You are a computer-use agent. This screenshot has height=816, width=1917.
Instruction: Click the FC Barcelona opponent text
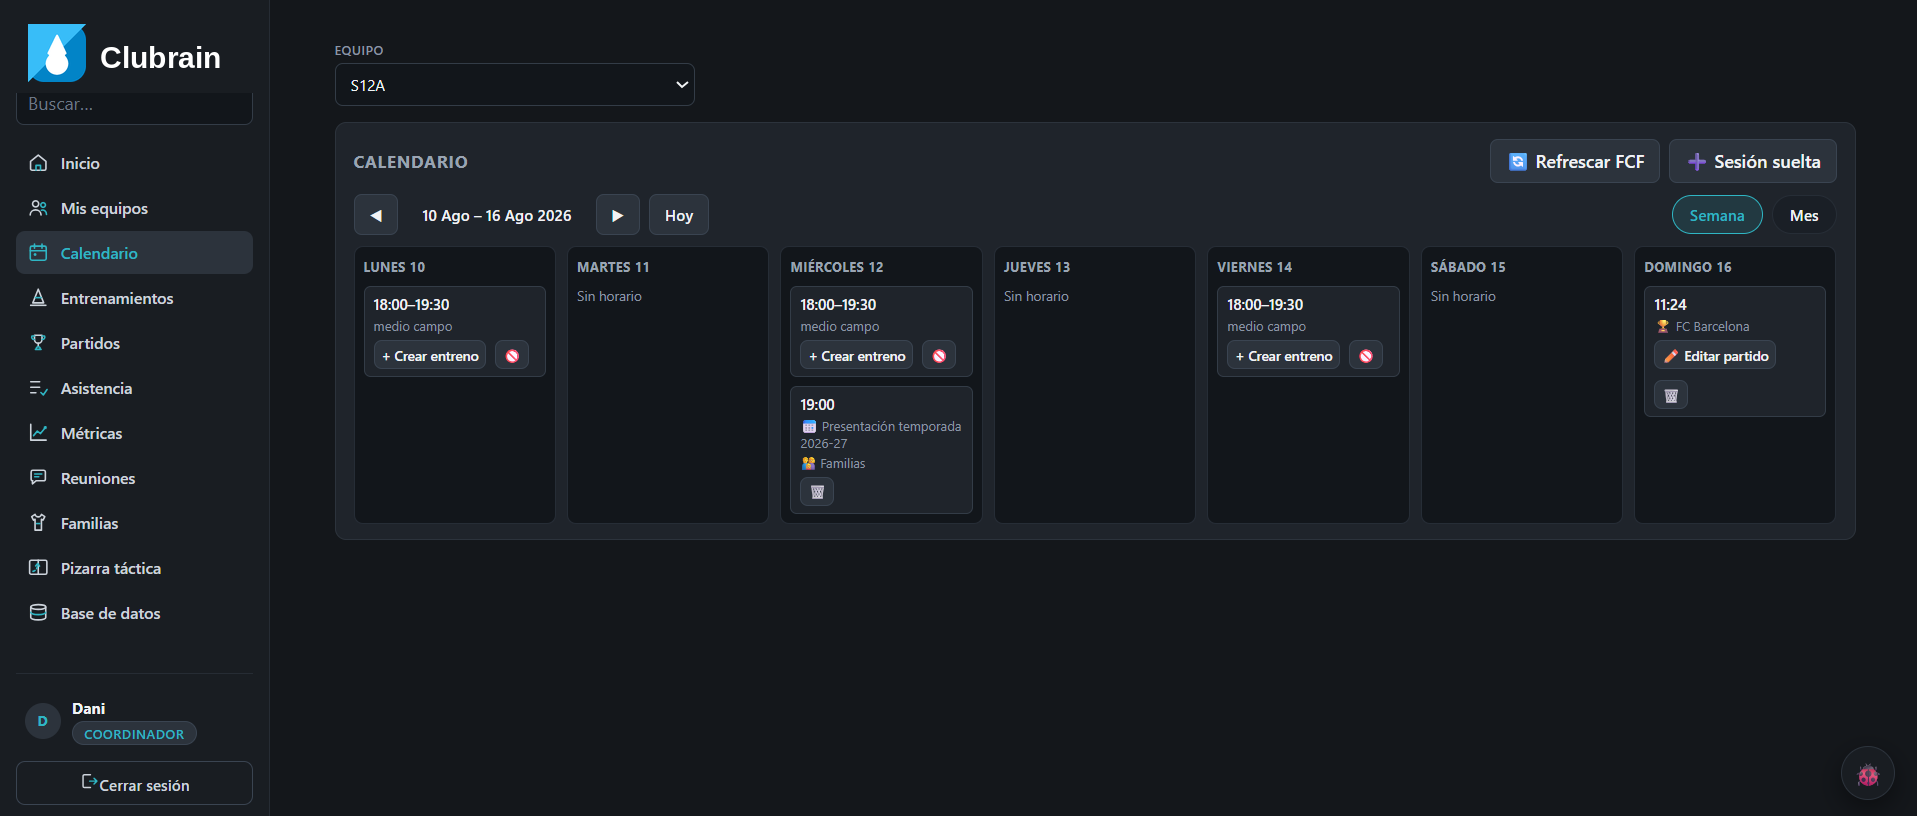[x=1712, y=327]
